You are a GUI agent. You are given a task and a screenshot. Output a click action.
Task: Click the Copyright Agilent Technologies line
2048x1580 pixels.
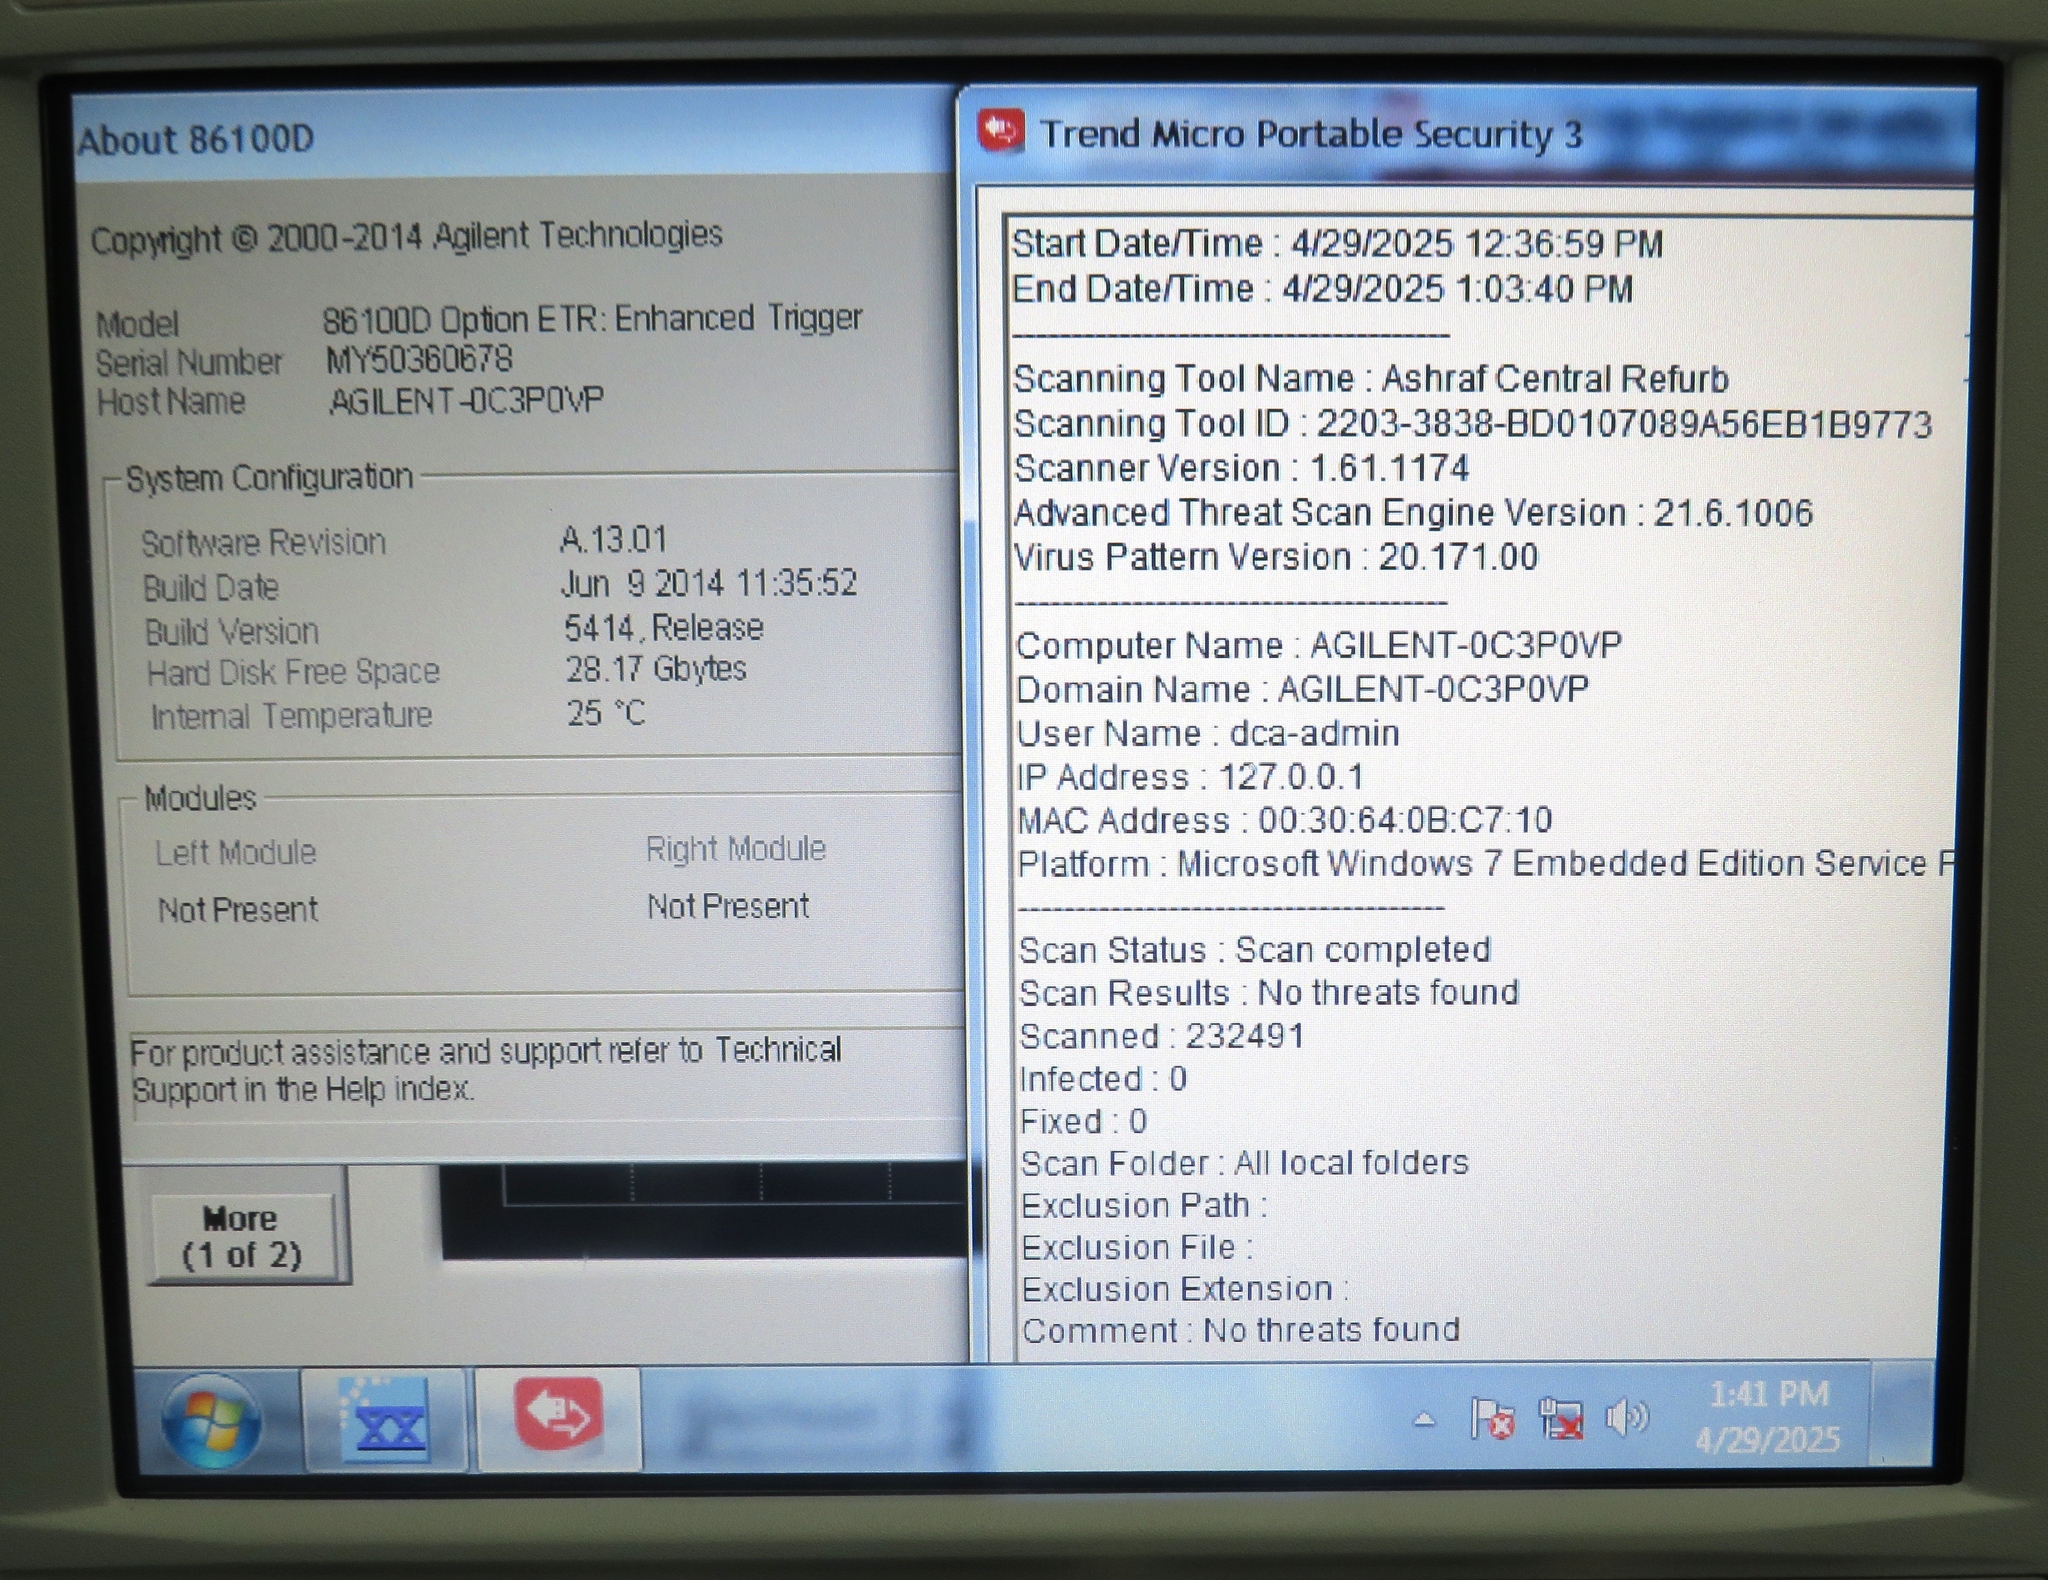[406, 238]
